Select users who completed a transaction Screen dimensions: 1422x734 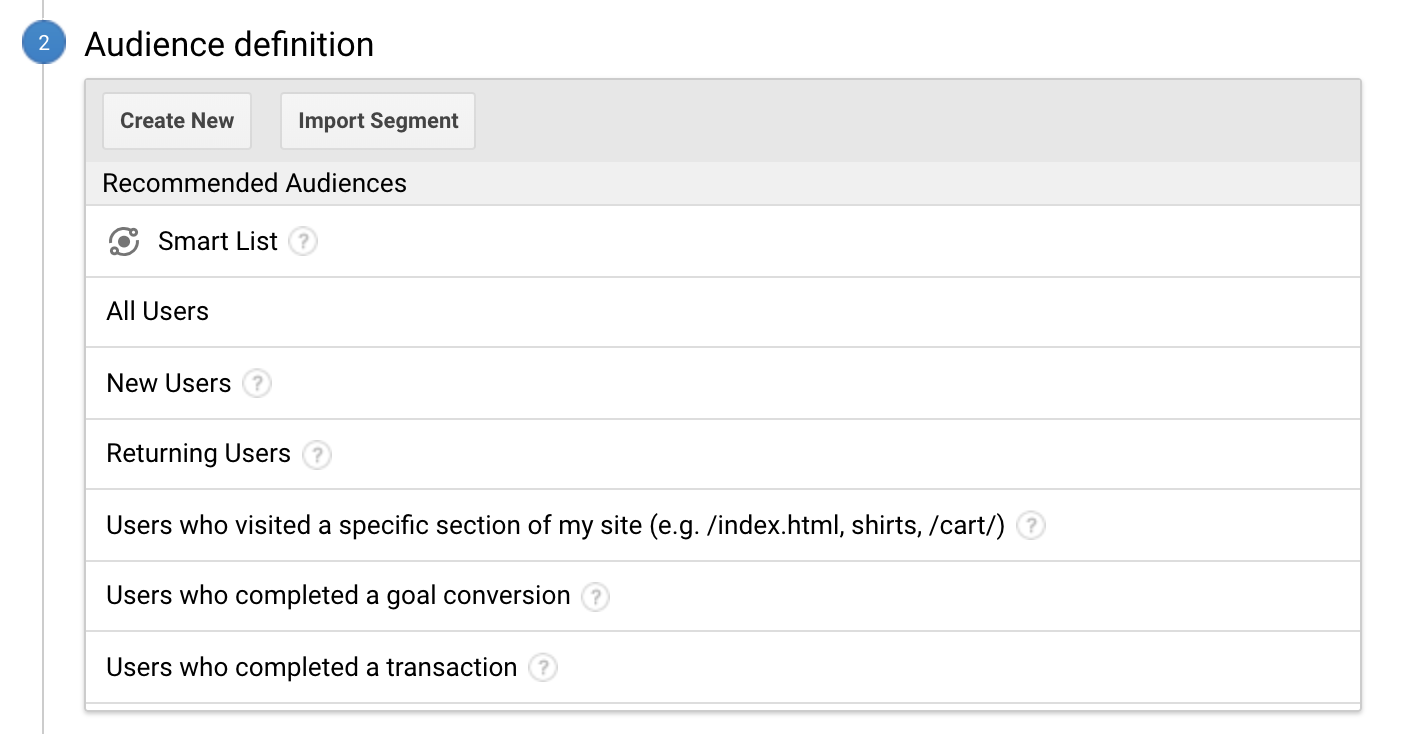(x=311, y=668)
